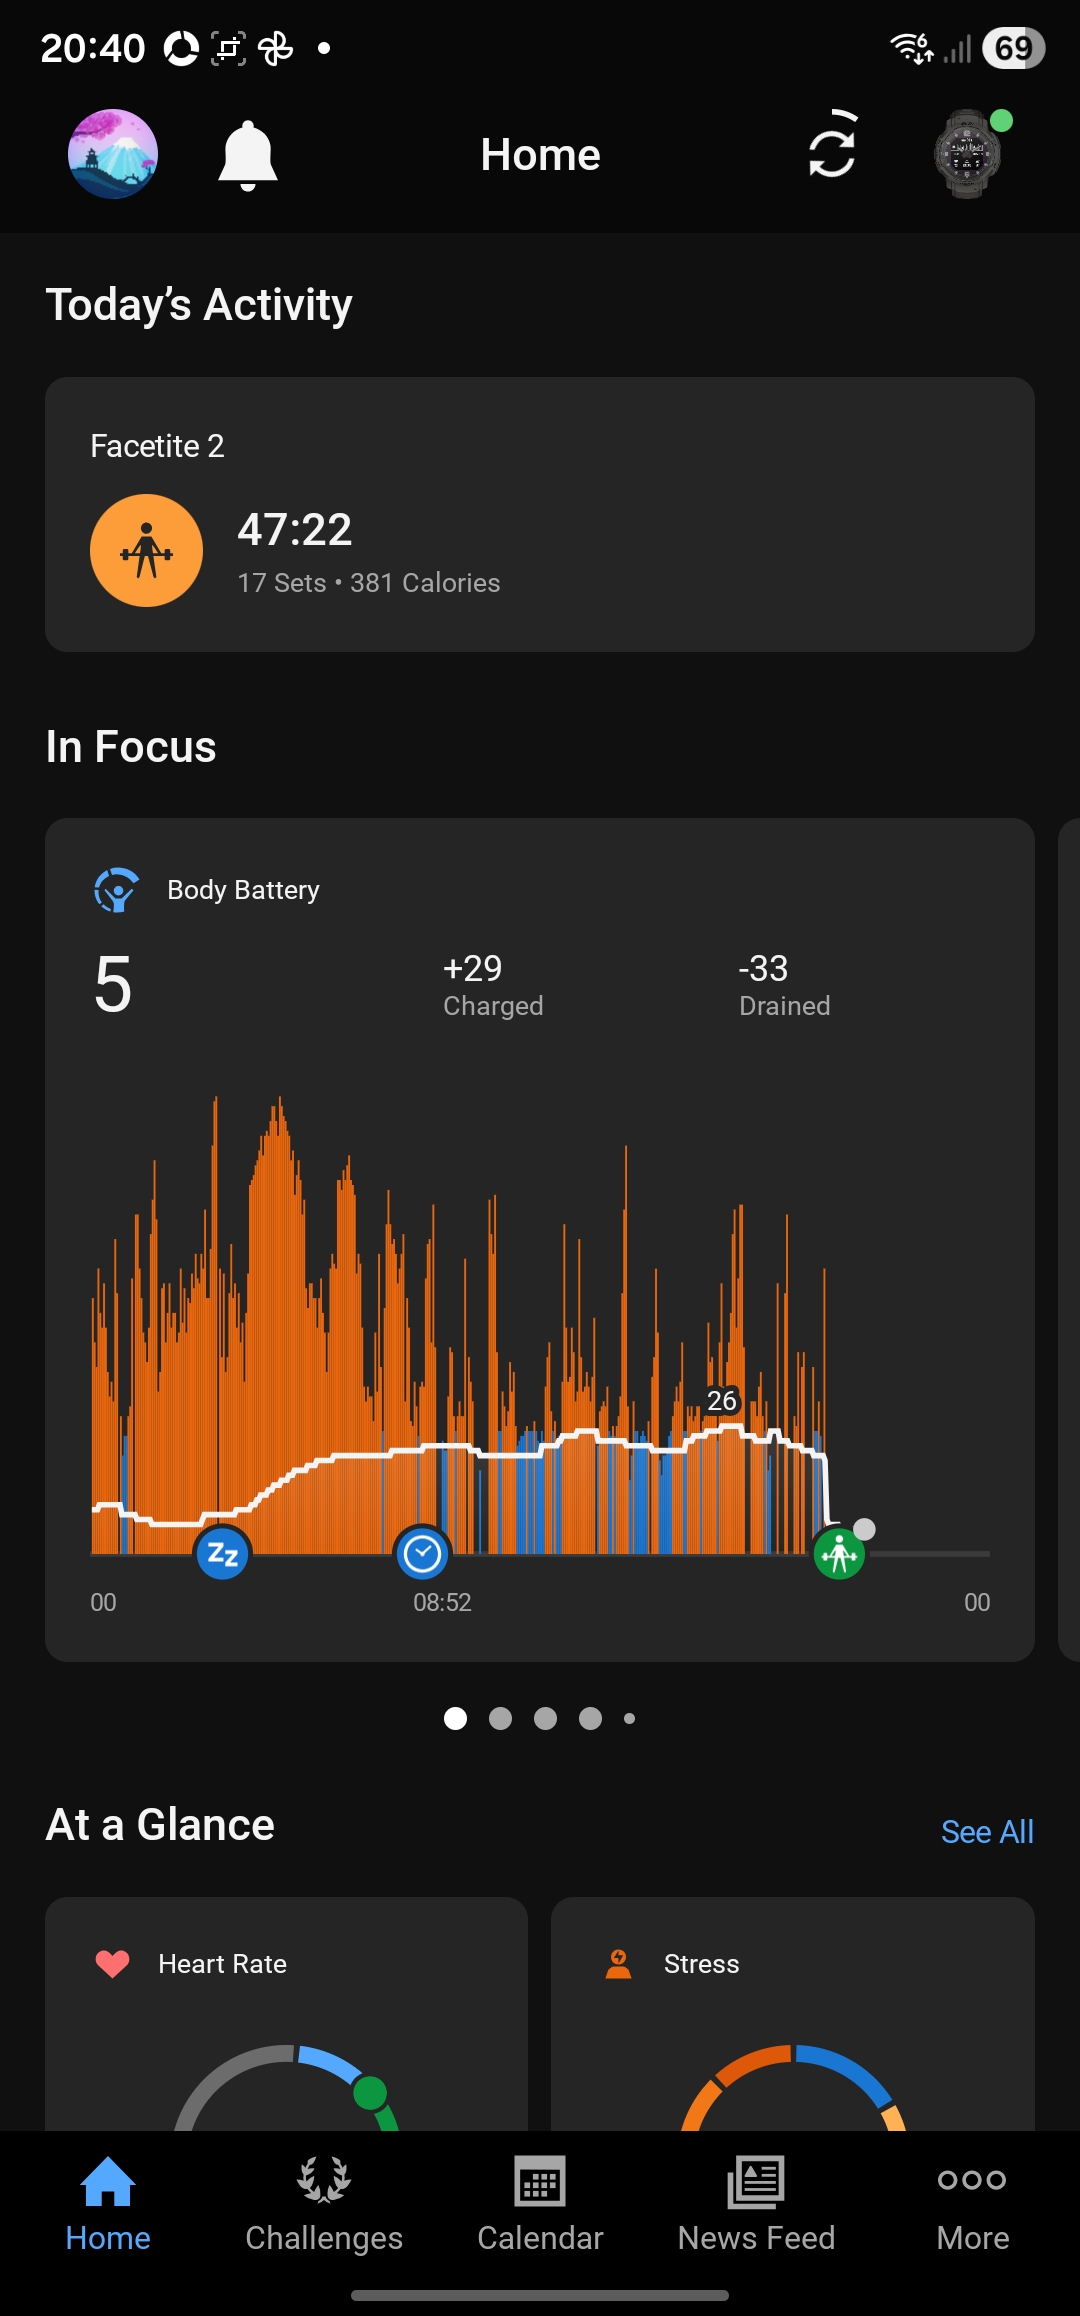Viewport: 1080px width, 2316px height.
Task: Open the Facetite 2 activity card
Action: tap(540, 515)
